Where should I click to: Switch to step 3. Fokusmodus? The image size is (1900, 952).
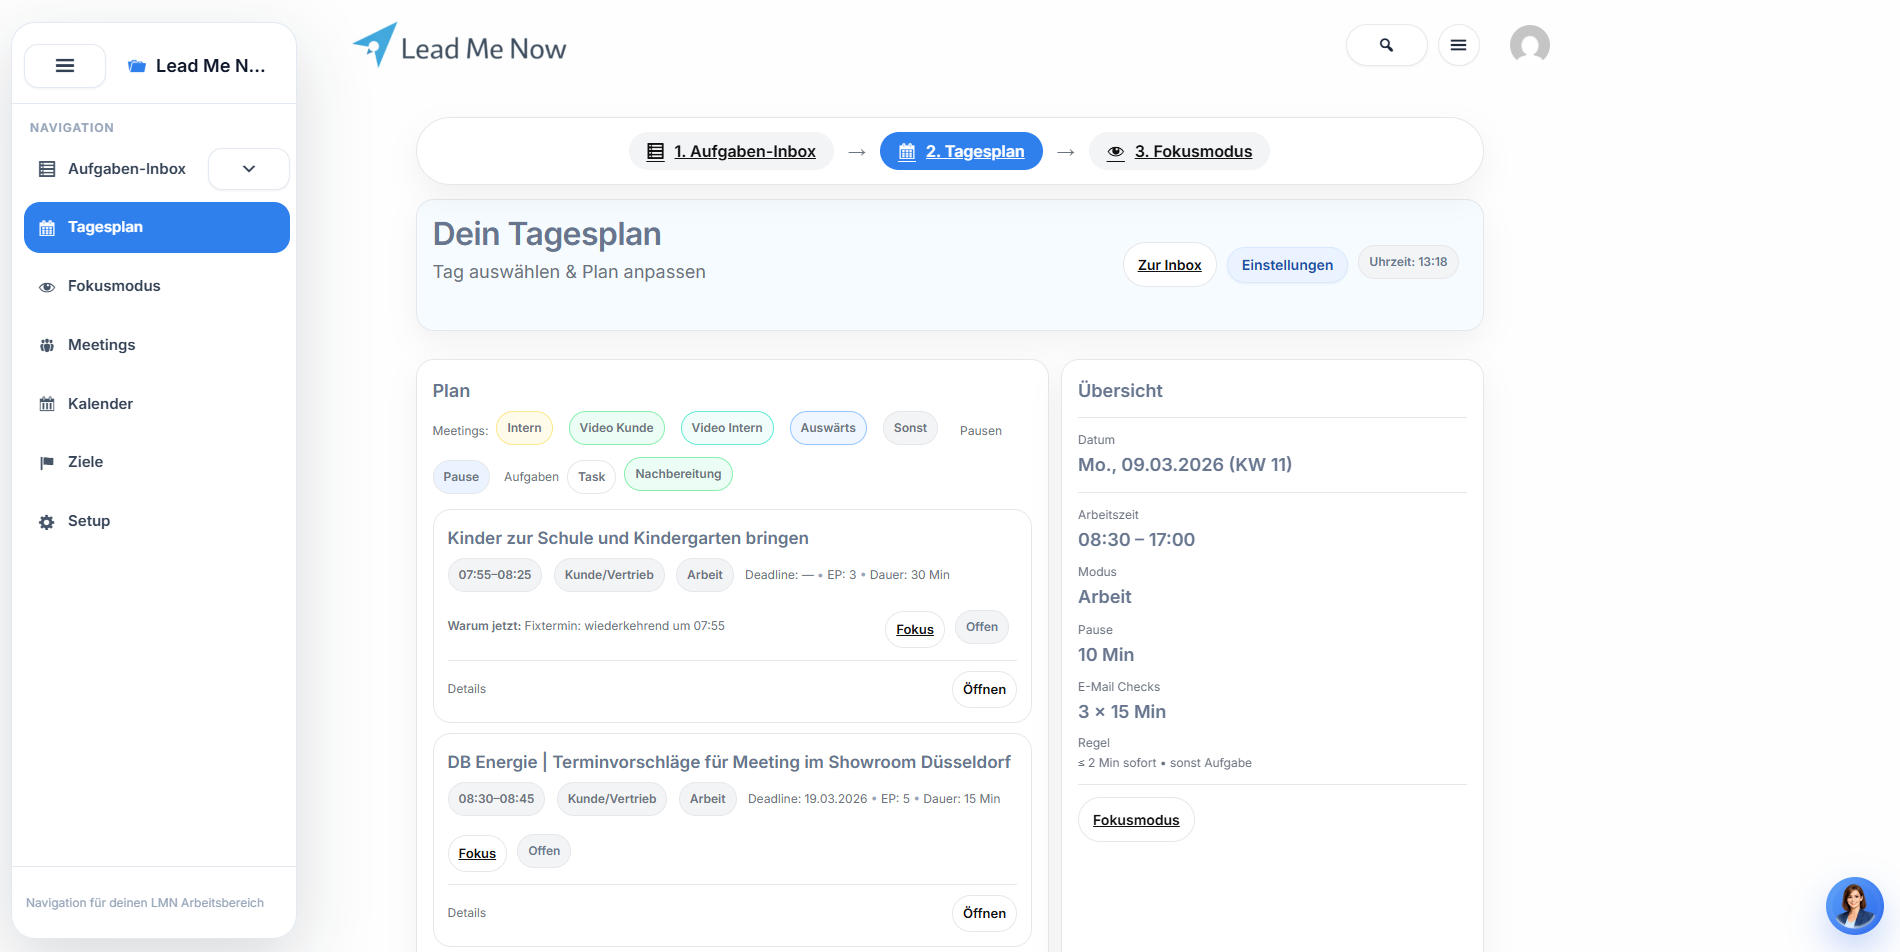[x=1179, y=151]
